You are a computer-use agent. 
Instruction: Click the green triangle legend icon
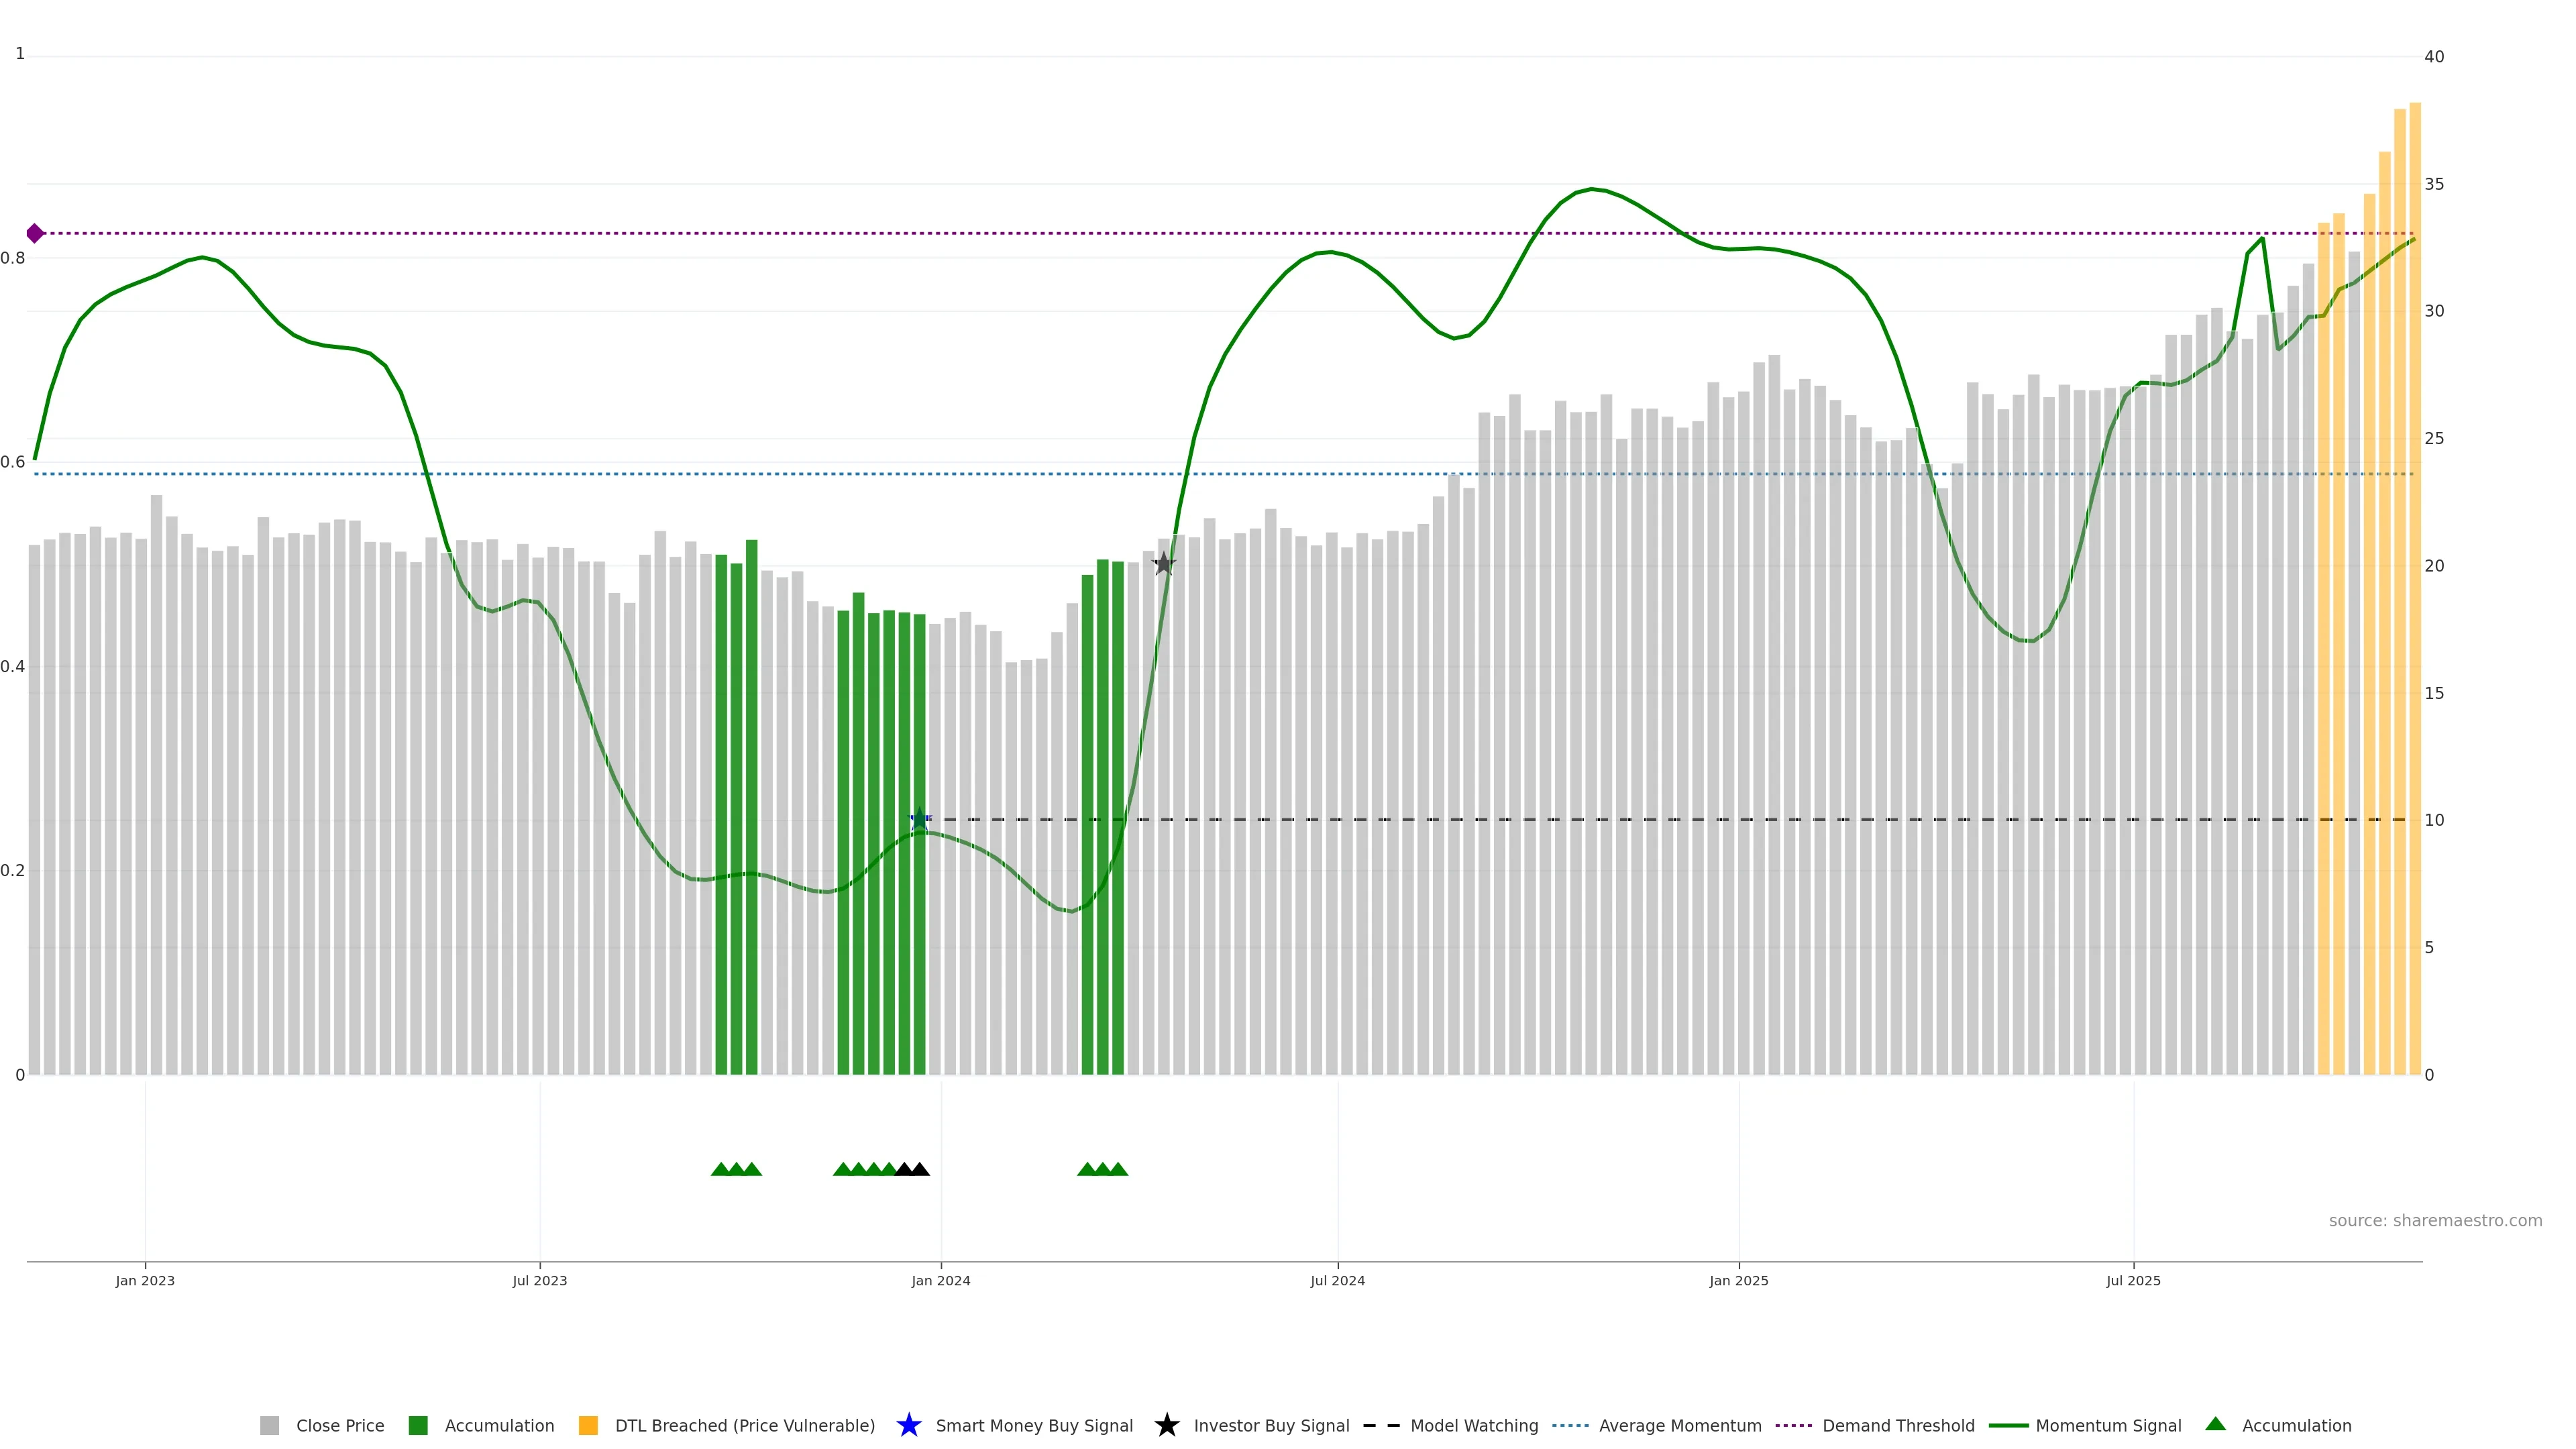click(x=2215, y=1424)
